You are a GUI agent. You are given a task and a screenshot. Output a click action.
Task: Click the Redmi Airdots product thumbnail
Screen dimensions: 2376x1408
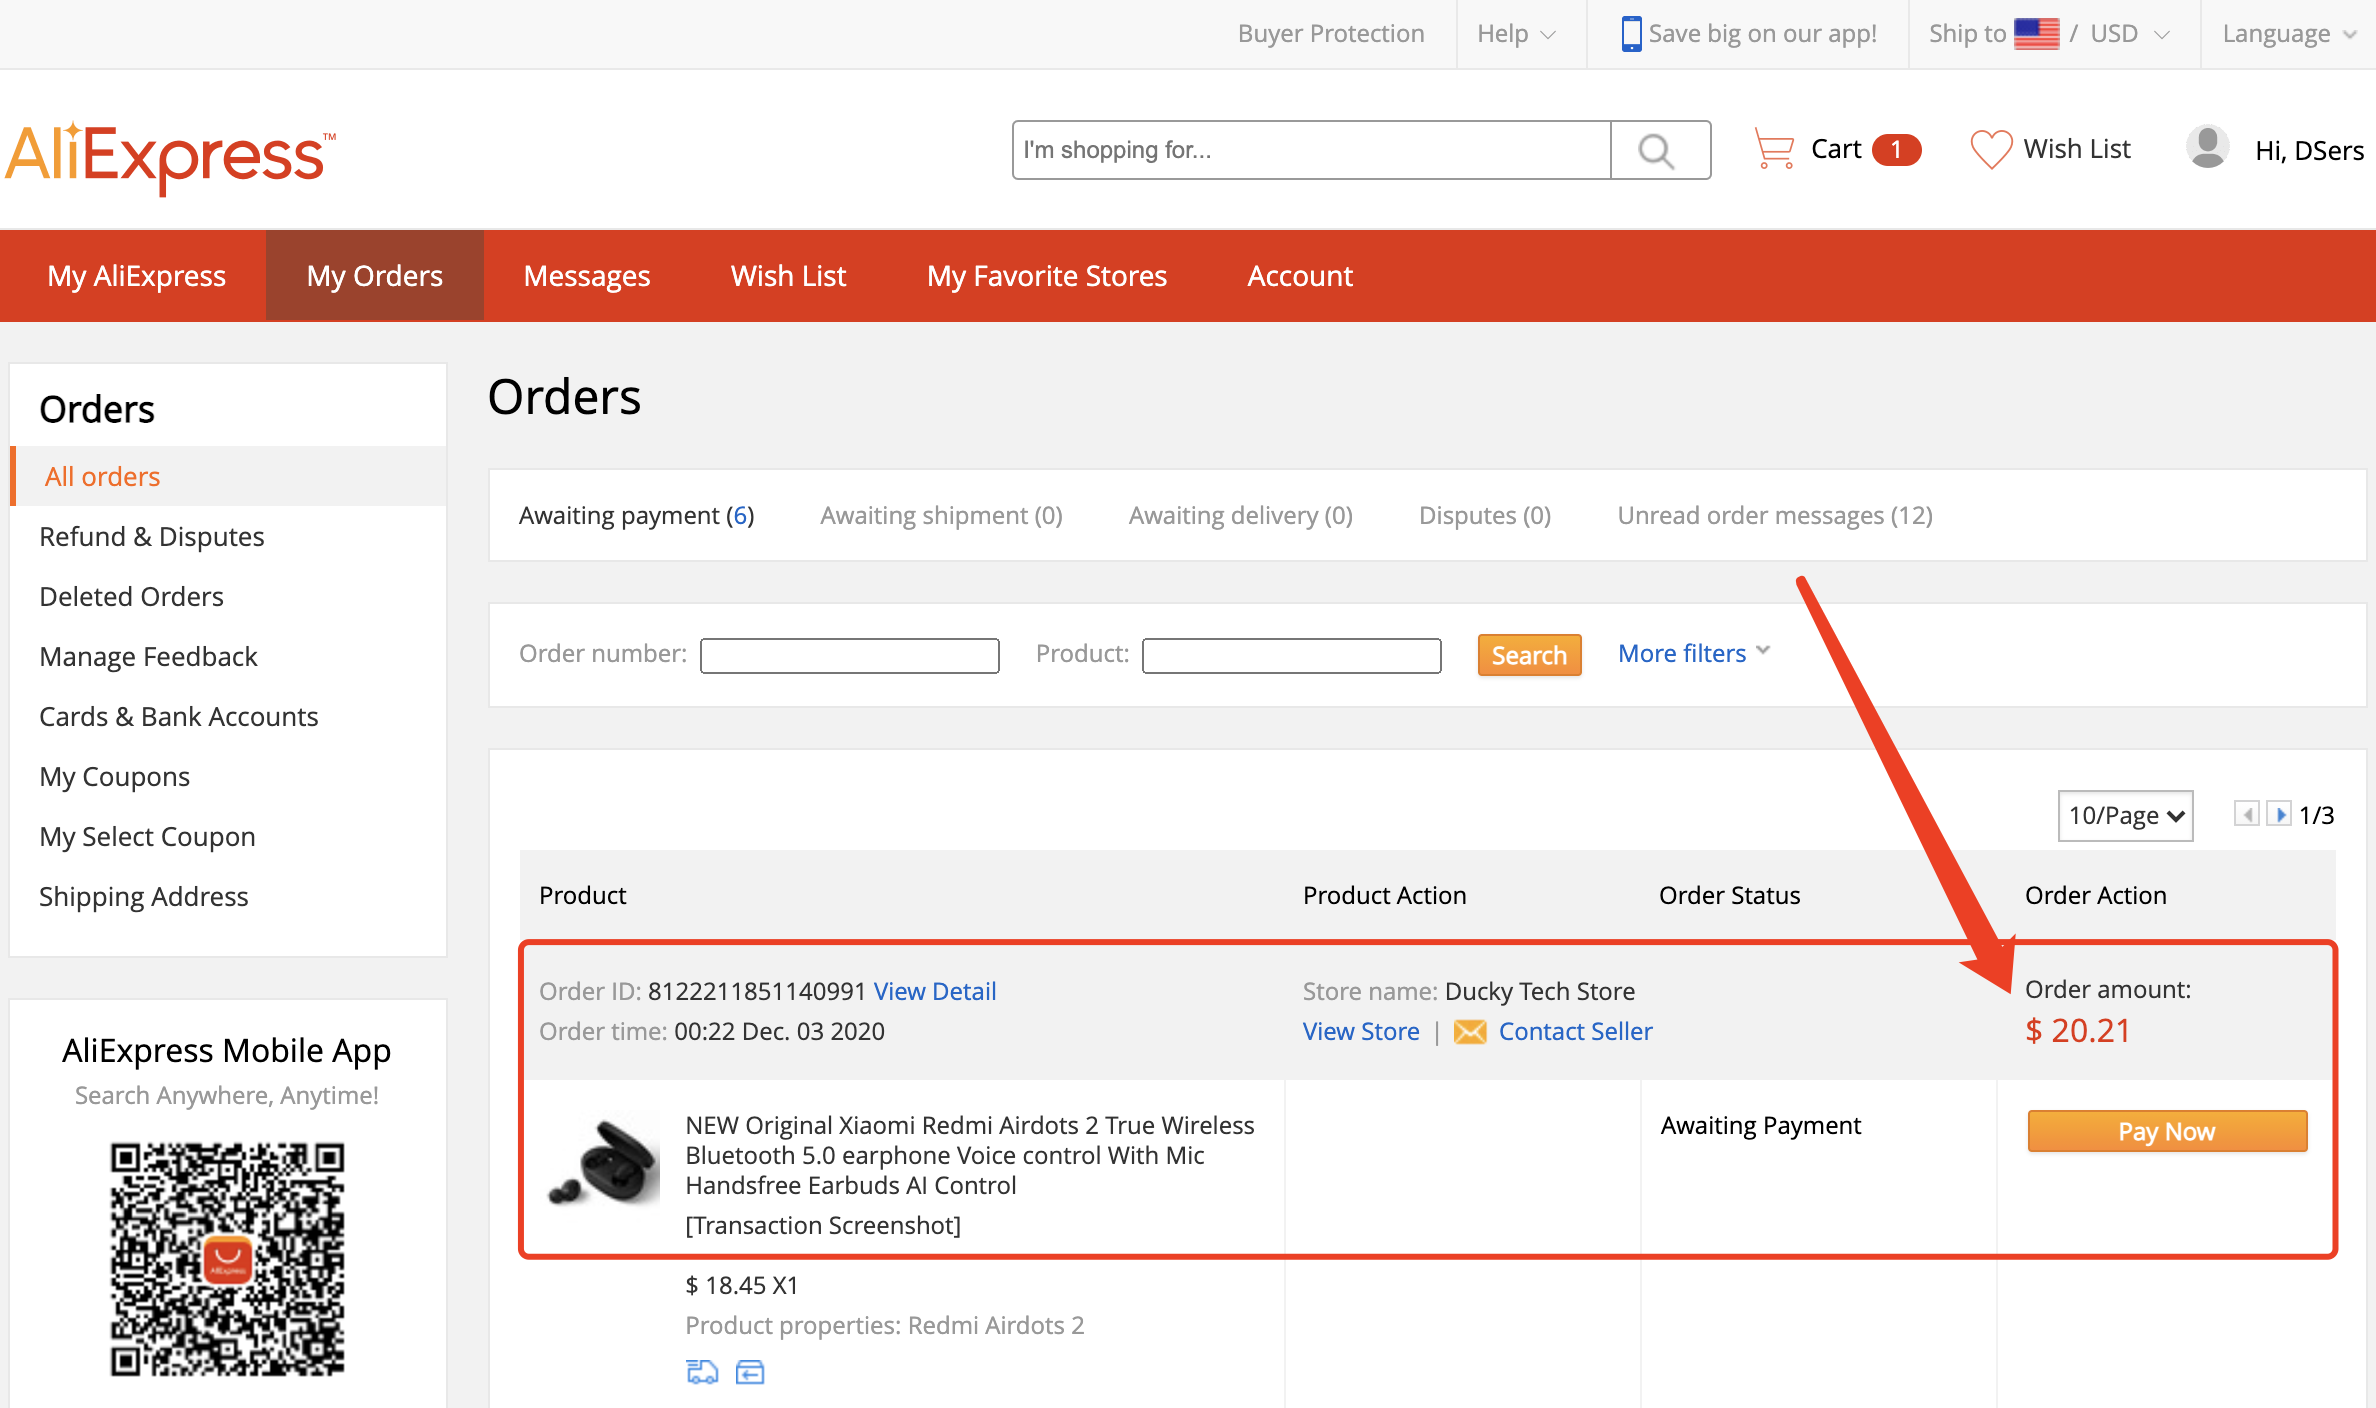(x=604, y=1160)
